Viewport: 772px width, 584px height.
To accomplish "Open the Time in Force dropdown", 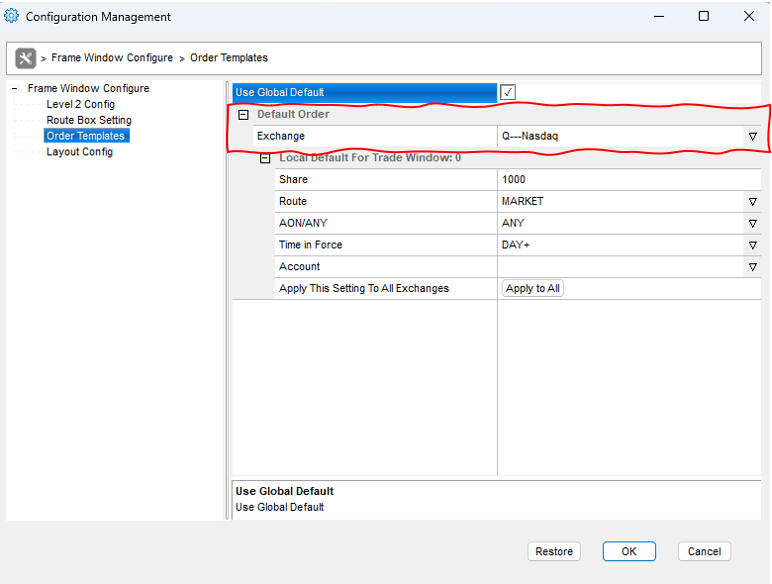I will tap(752, 245).
